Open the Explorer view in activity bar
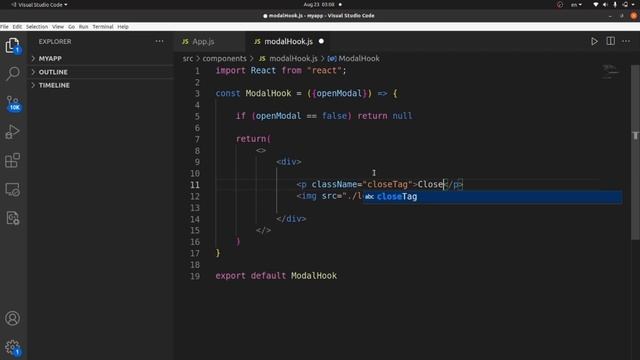Screen dimensions: 640x360 tap(12, 45)
